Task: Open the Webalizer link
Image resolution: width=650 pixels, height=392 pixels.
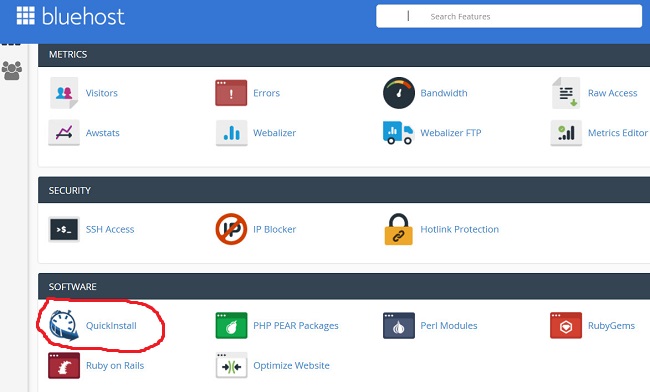Action: [x=274, y=133]
